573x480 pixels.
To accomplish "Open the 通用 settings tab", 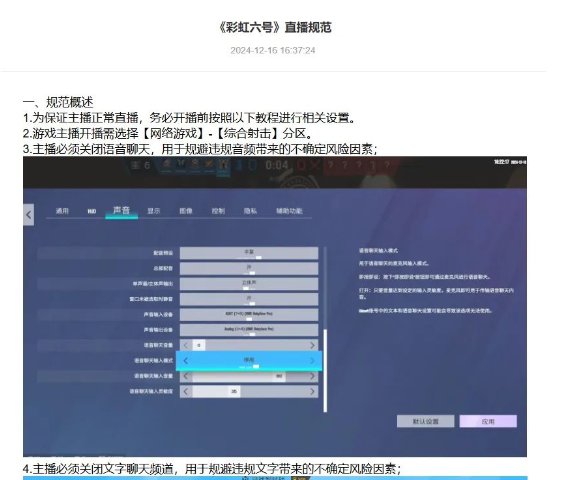I will coord(62,211).
